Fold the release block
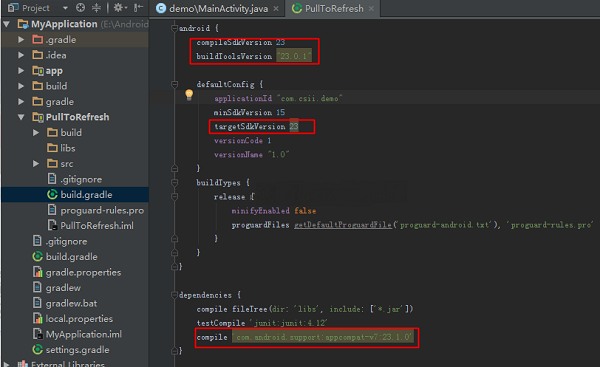 pos(174,197)
